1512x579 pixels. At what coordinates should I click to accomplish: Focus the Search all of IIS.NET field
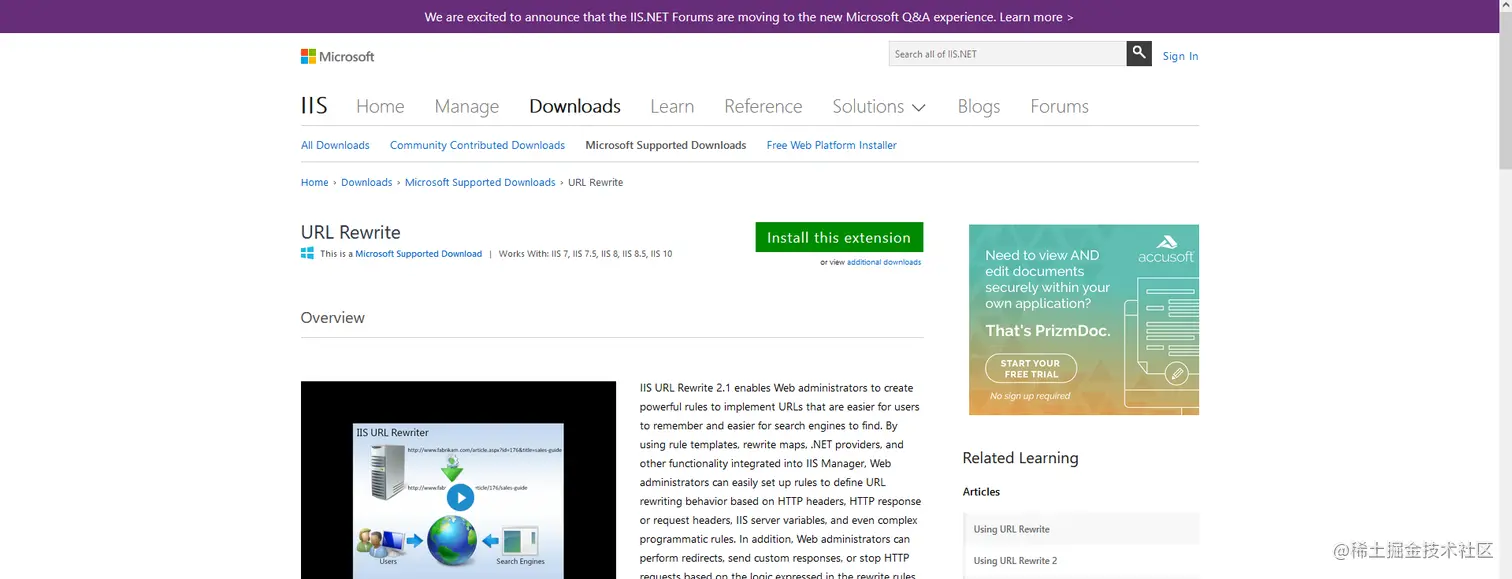[x=1007, y=54]
